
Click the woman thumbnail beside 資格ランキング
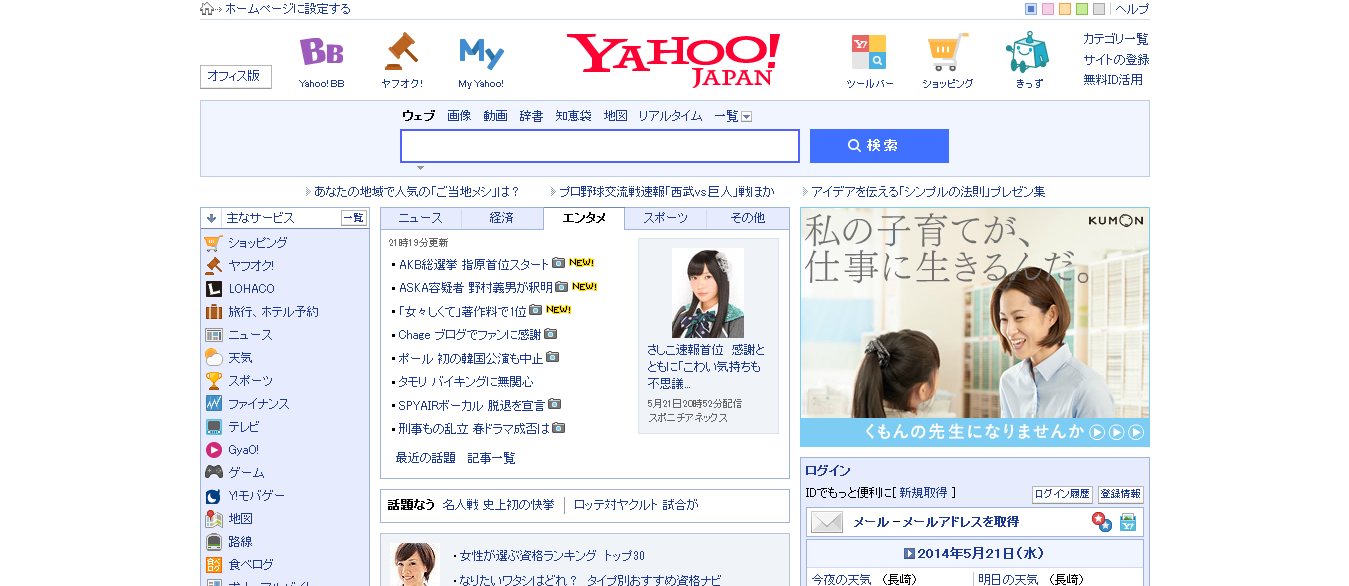[x=415, y=564]
